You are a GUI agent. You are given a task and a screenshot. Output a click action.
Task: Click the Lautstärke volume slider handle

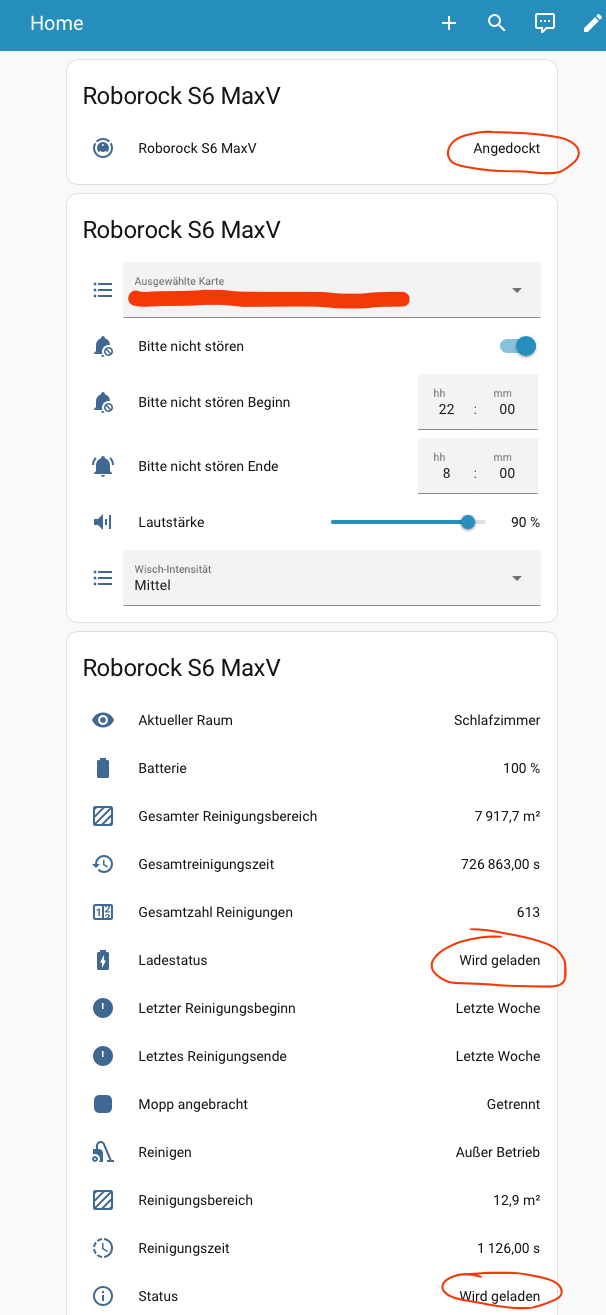click(468, 522)
